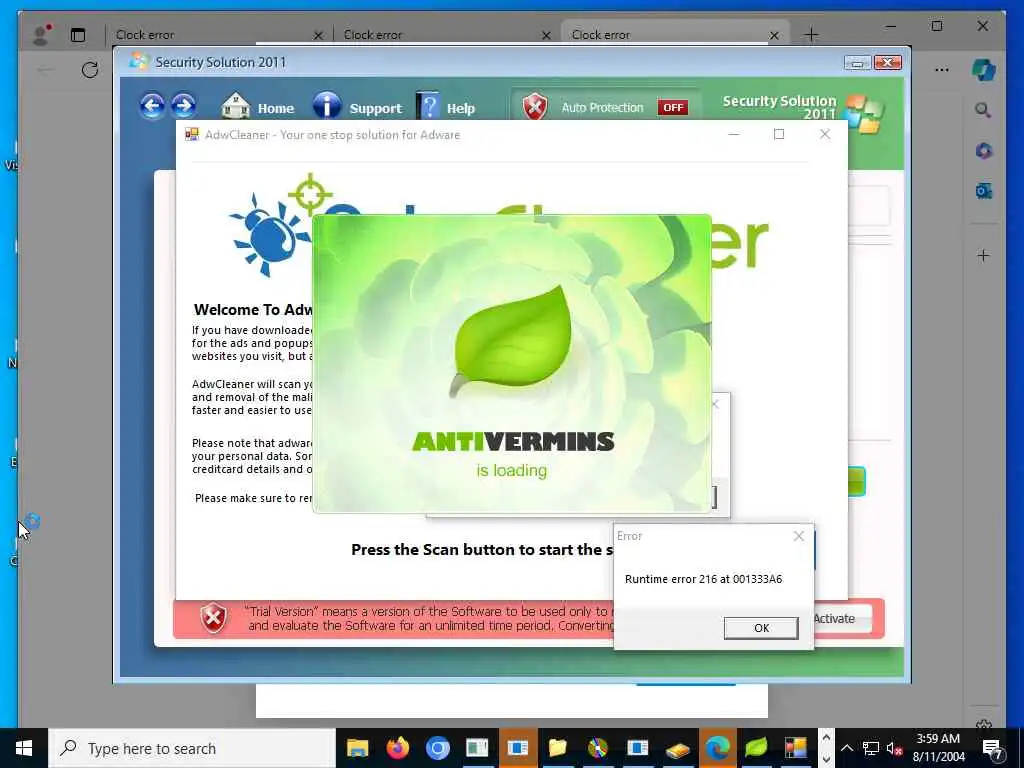Open network status tray icon
Image resolution: width=1024 pixels, height=768 pixels.
[x=870, y=748]
